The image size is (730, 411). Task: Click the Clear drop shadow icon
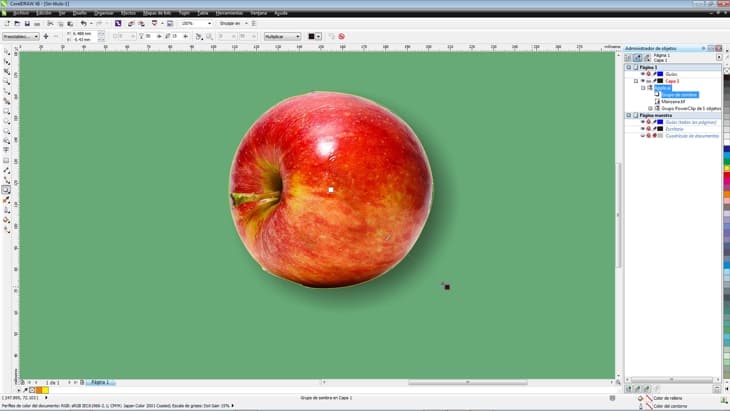tap(342, 36)
